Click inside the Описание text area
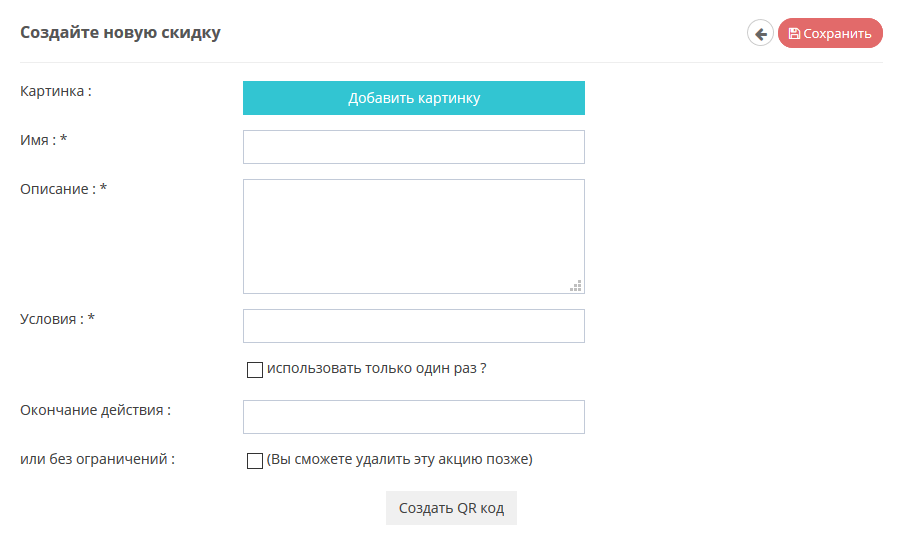The width and height of the screenshot is (902, 554). click(x=414, y=236)
